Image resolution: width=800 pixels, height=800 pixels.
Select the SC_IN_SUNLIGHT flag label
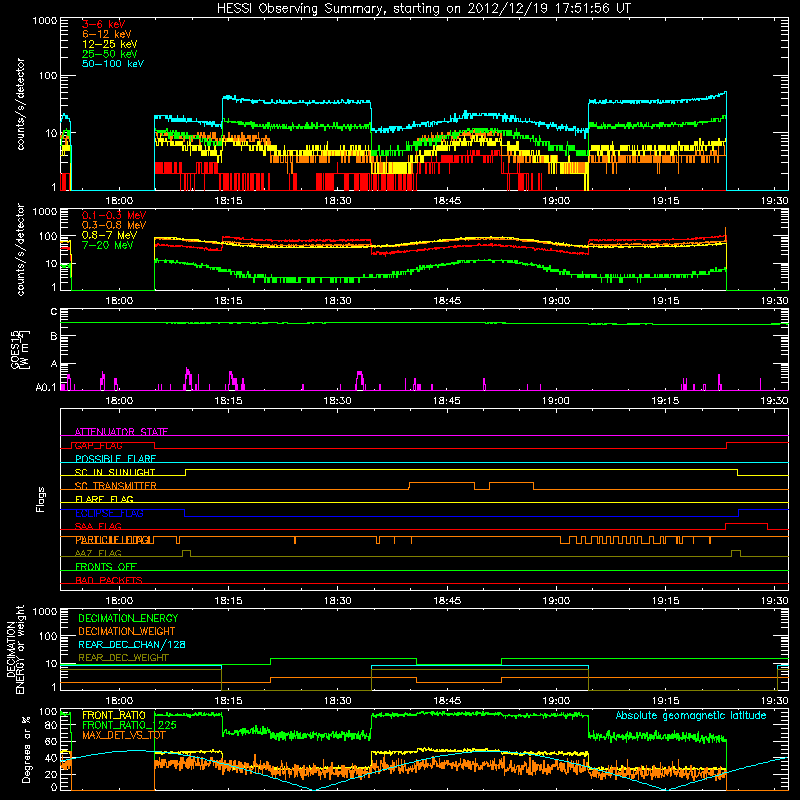(115, 472)
